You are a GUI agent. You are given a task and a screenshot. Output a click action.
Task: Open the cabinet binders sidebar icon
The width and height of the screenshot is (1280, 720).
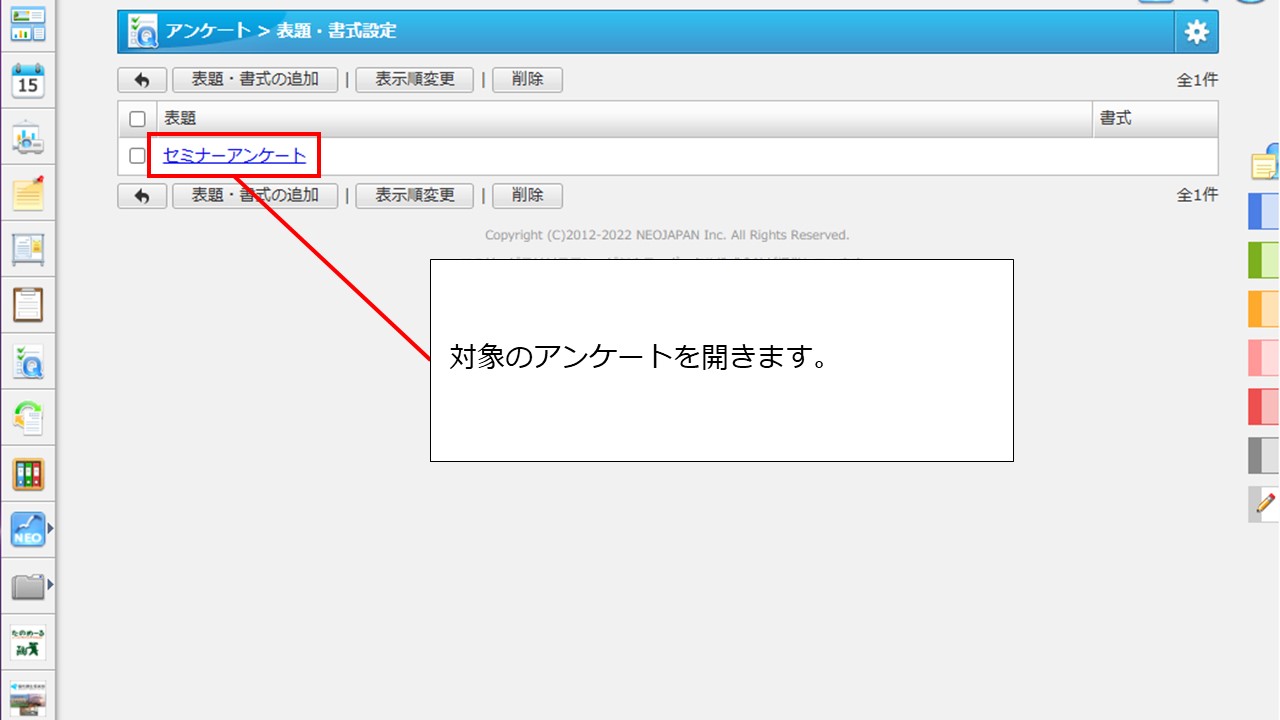tap(28, 474)
